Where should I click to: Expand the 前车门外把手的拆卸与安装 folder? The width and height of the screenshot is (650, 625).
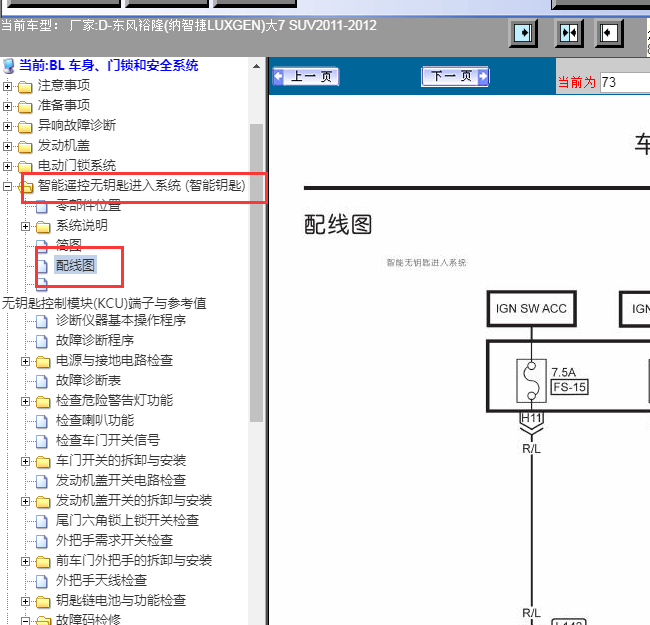(25, 561)
